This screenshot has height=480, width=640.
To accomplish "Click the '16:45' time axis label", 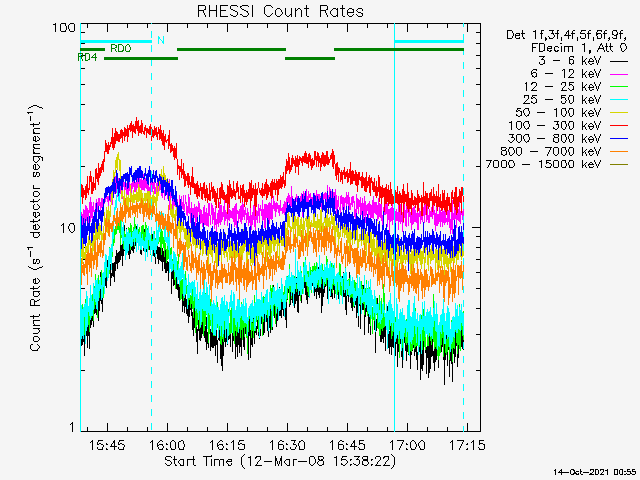I will (x=347, y=445).
